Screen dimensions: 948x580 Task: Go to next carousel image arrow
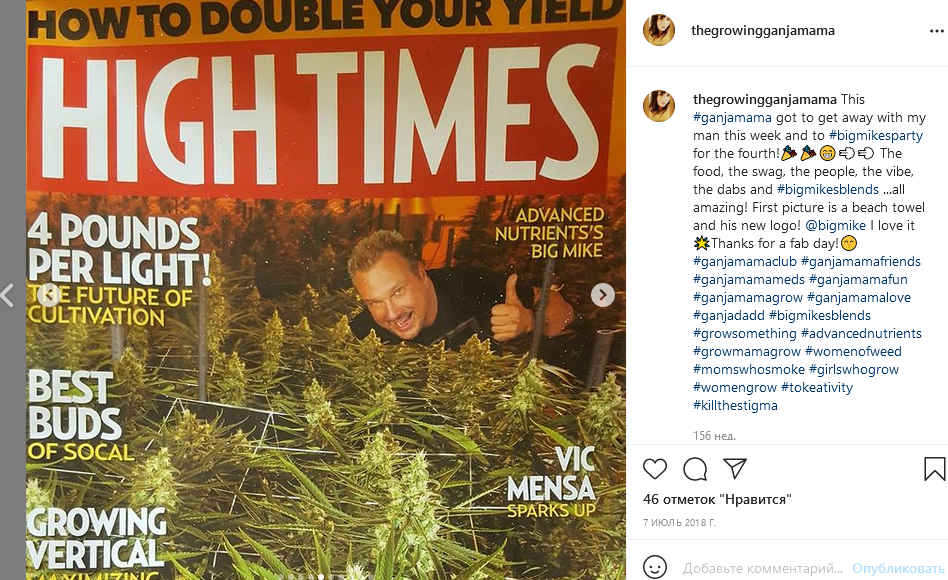tap(602, 295)
